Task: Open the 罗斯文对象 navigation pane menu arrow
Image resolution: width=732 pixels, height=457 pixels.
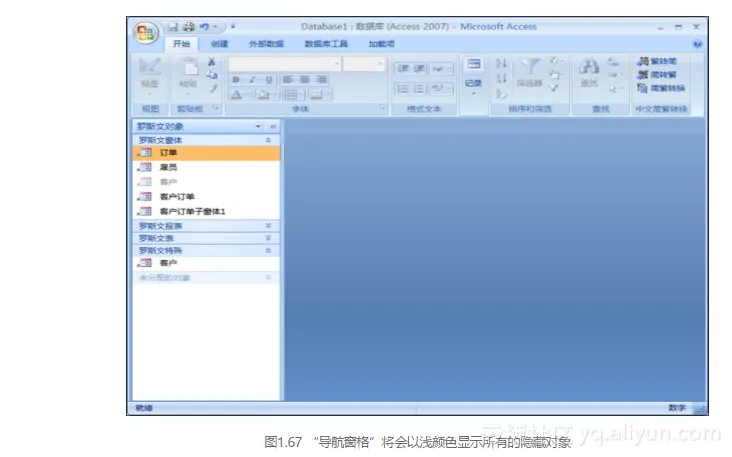Action: 258,127
